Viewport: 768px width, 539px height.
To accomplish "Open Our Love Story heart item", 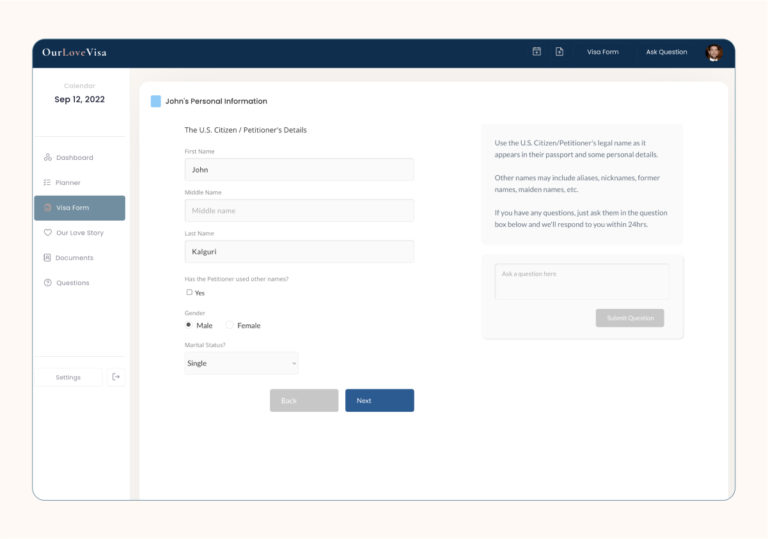I will click(79, 233).
